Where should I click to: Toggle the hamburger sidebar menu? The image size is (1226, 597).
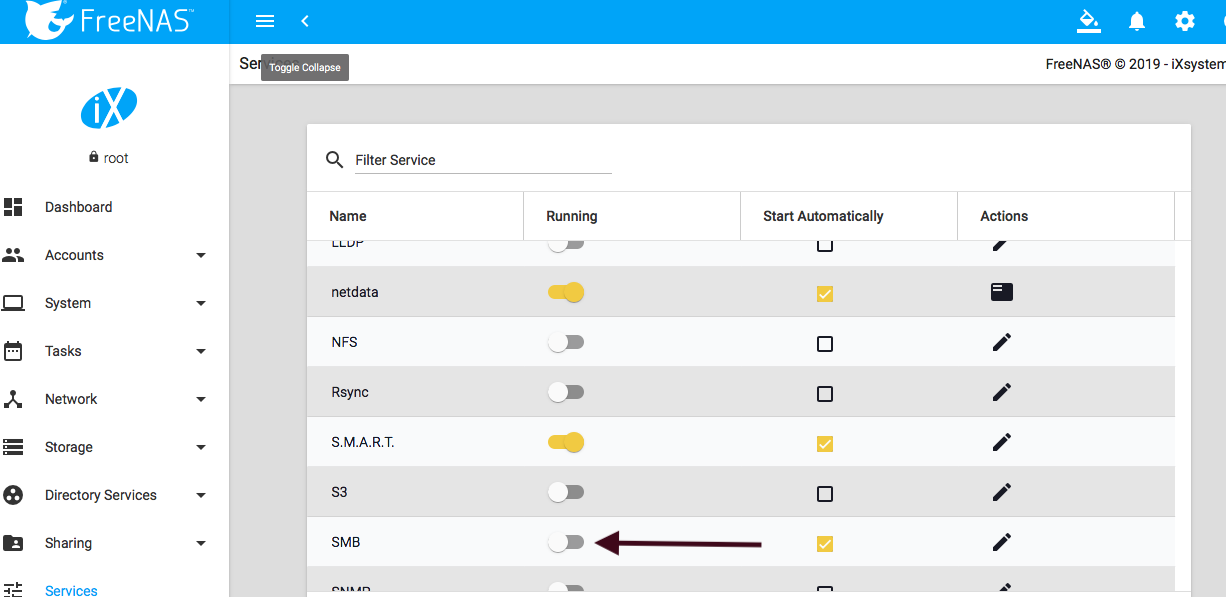[x=265, y=21]
